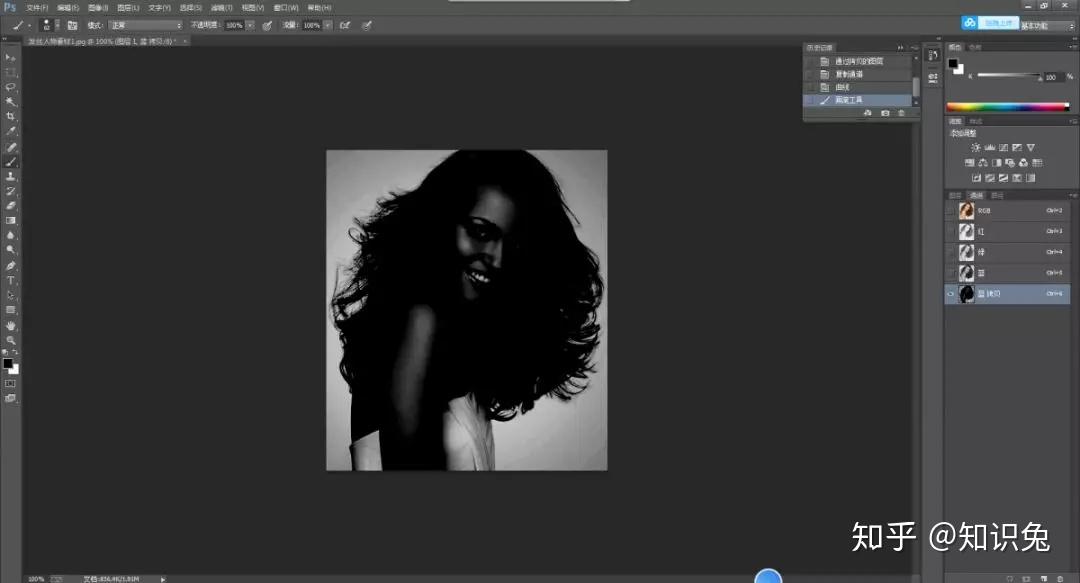Toggle visibility of the Red channel
1080x583 pixels.
[951, 231]
